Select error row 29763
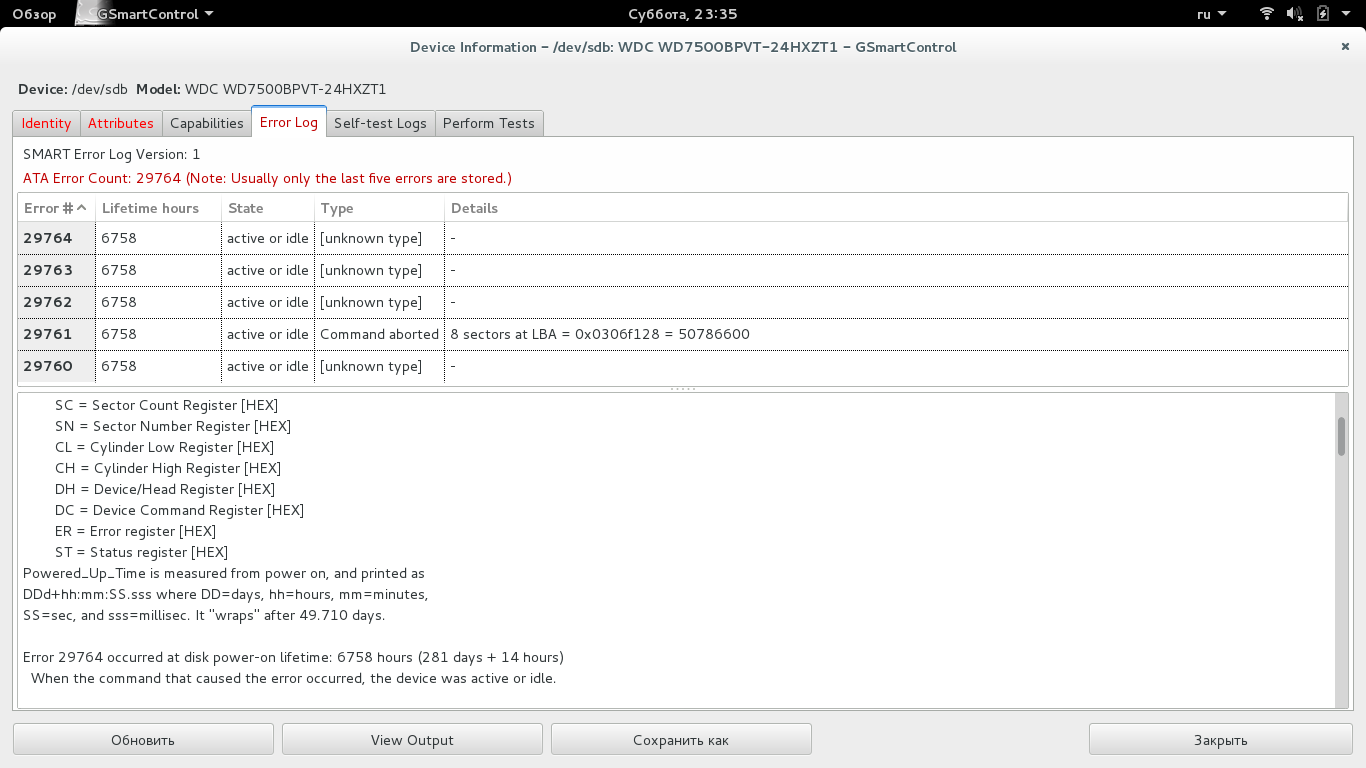This screenshot has width=1366, height=768. tap(683, 270)
